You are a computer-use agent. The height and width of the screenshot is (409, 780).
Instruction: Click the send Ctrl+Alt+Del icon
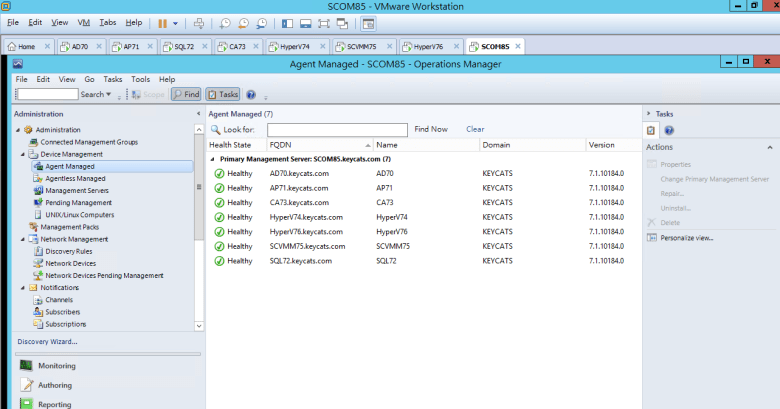pyautogui.click(x=199, y=22)
